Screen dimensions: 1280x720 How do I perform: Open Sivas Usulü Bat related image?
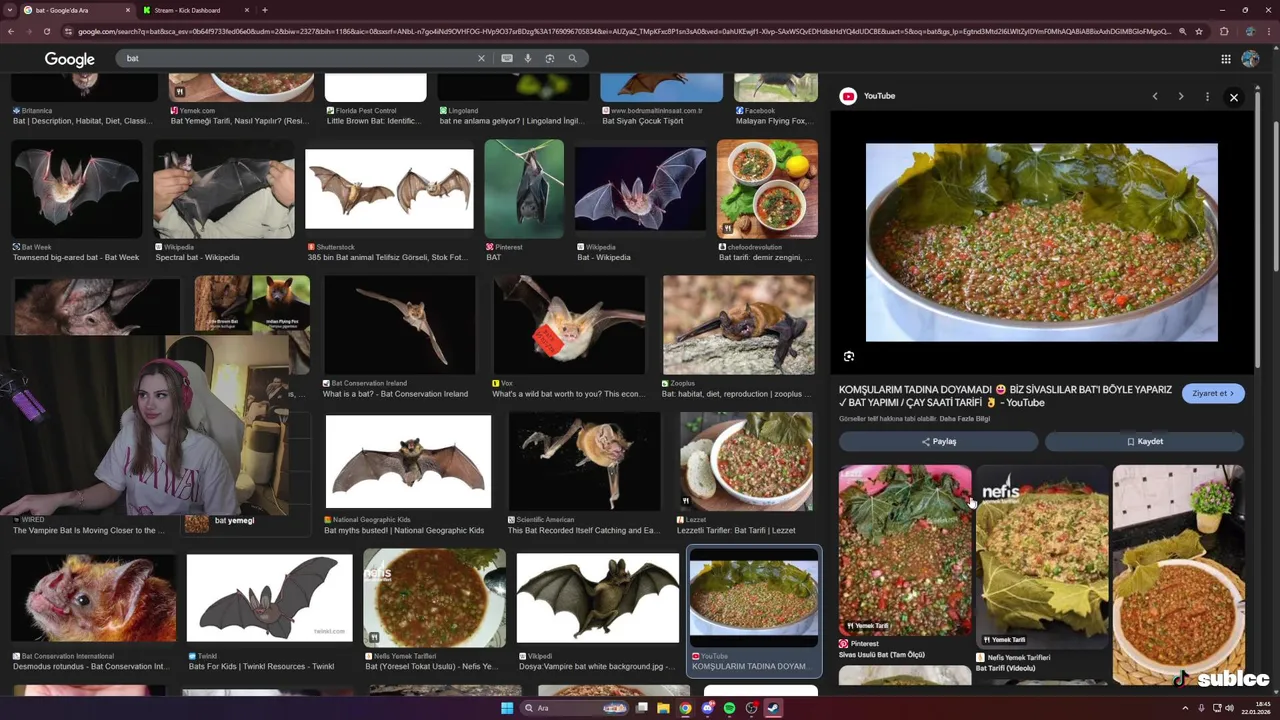coord(904,550)
